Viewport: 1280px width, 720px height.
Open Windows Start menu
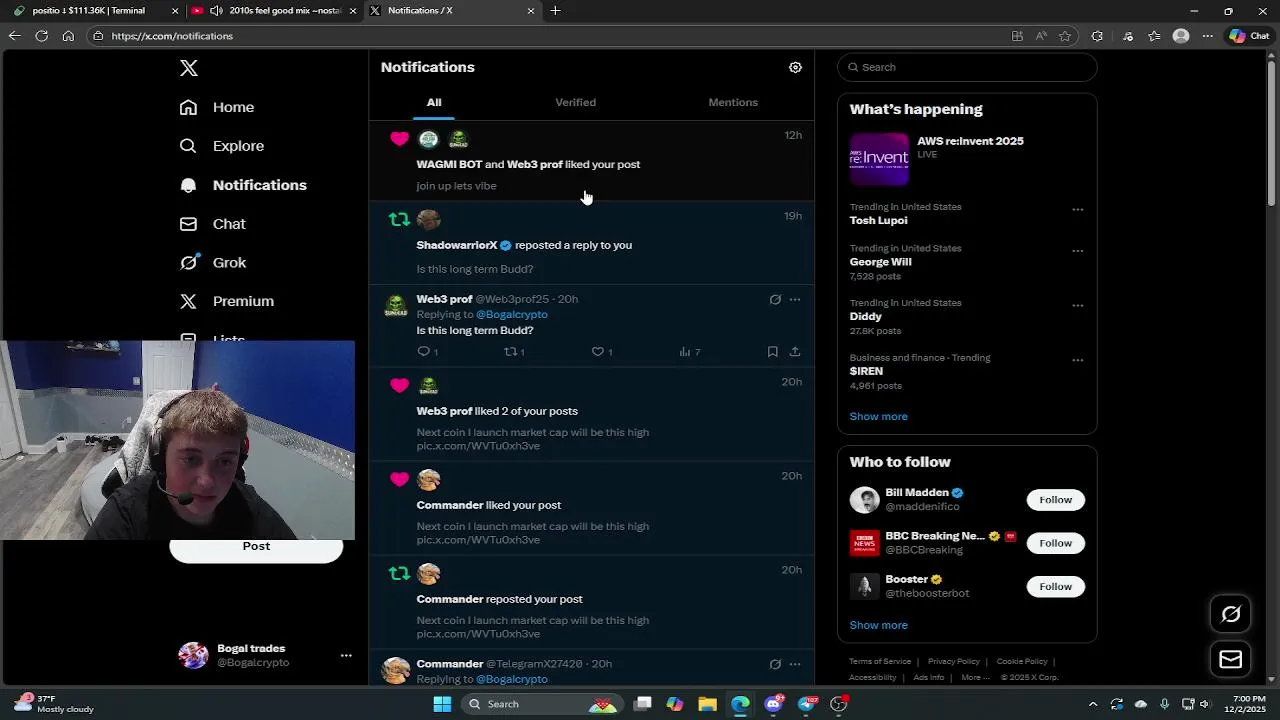442,704
